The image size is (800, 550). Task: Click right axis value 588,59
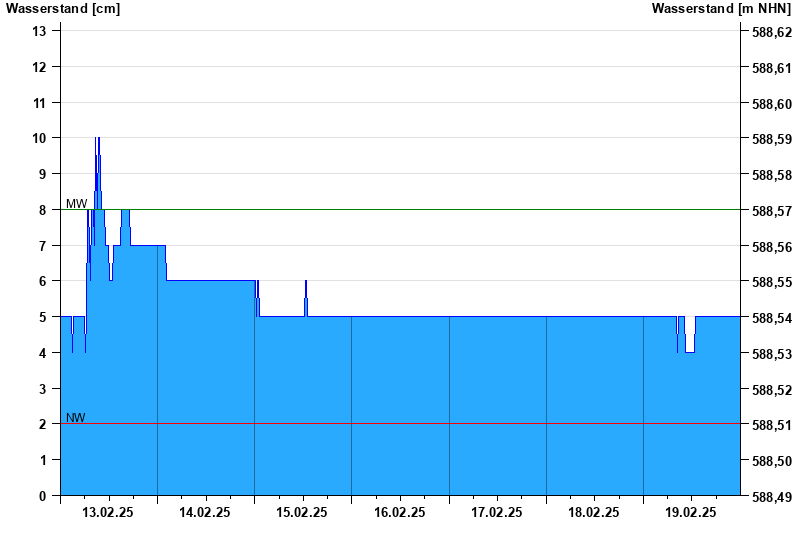772,139
